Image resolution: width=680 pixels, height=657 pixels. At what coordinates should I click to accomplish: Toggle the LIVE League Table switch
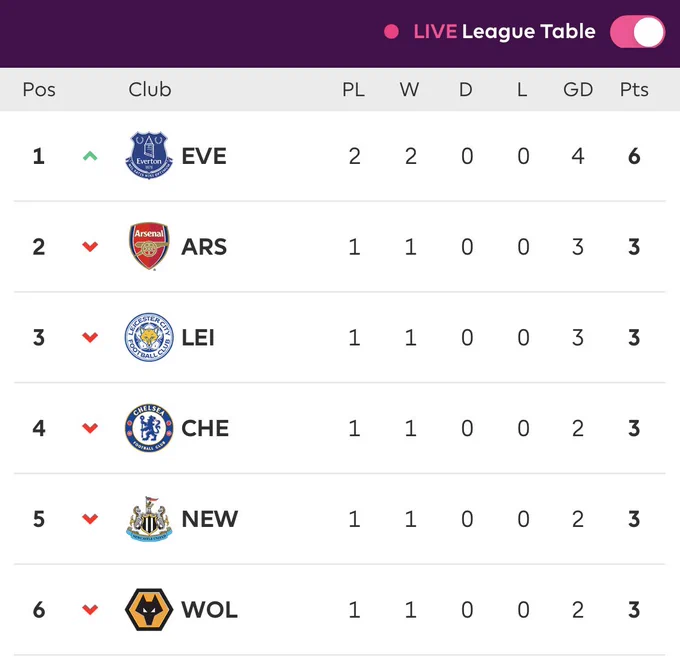point(637,32)
